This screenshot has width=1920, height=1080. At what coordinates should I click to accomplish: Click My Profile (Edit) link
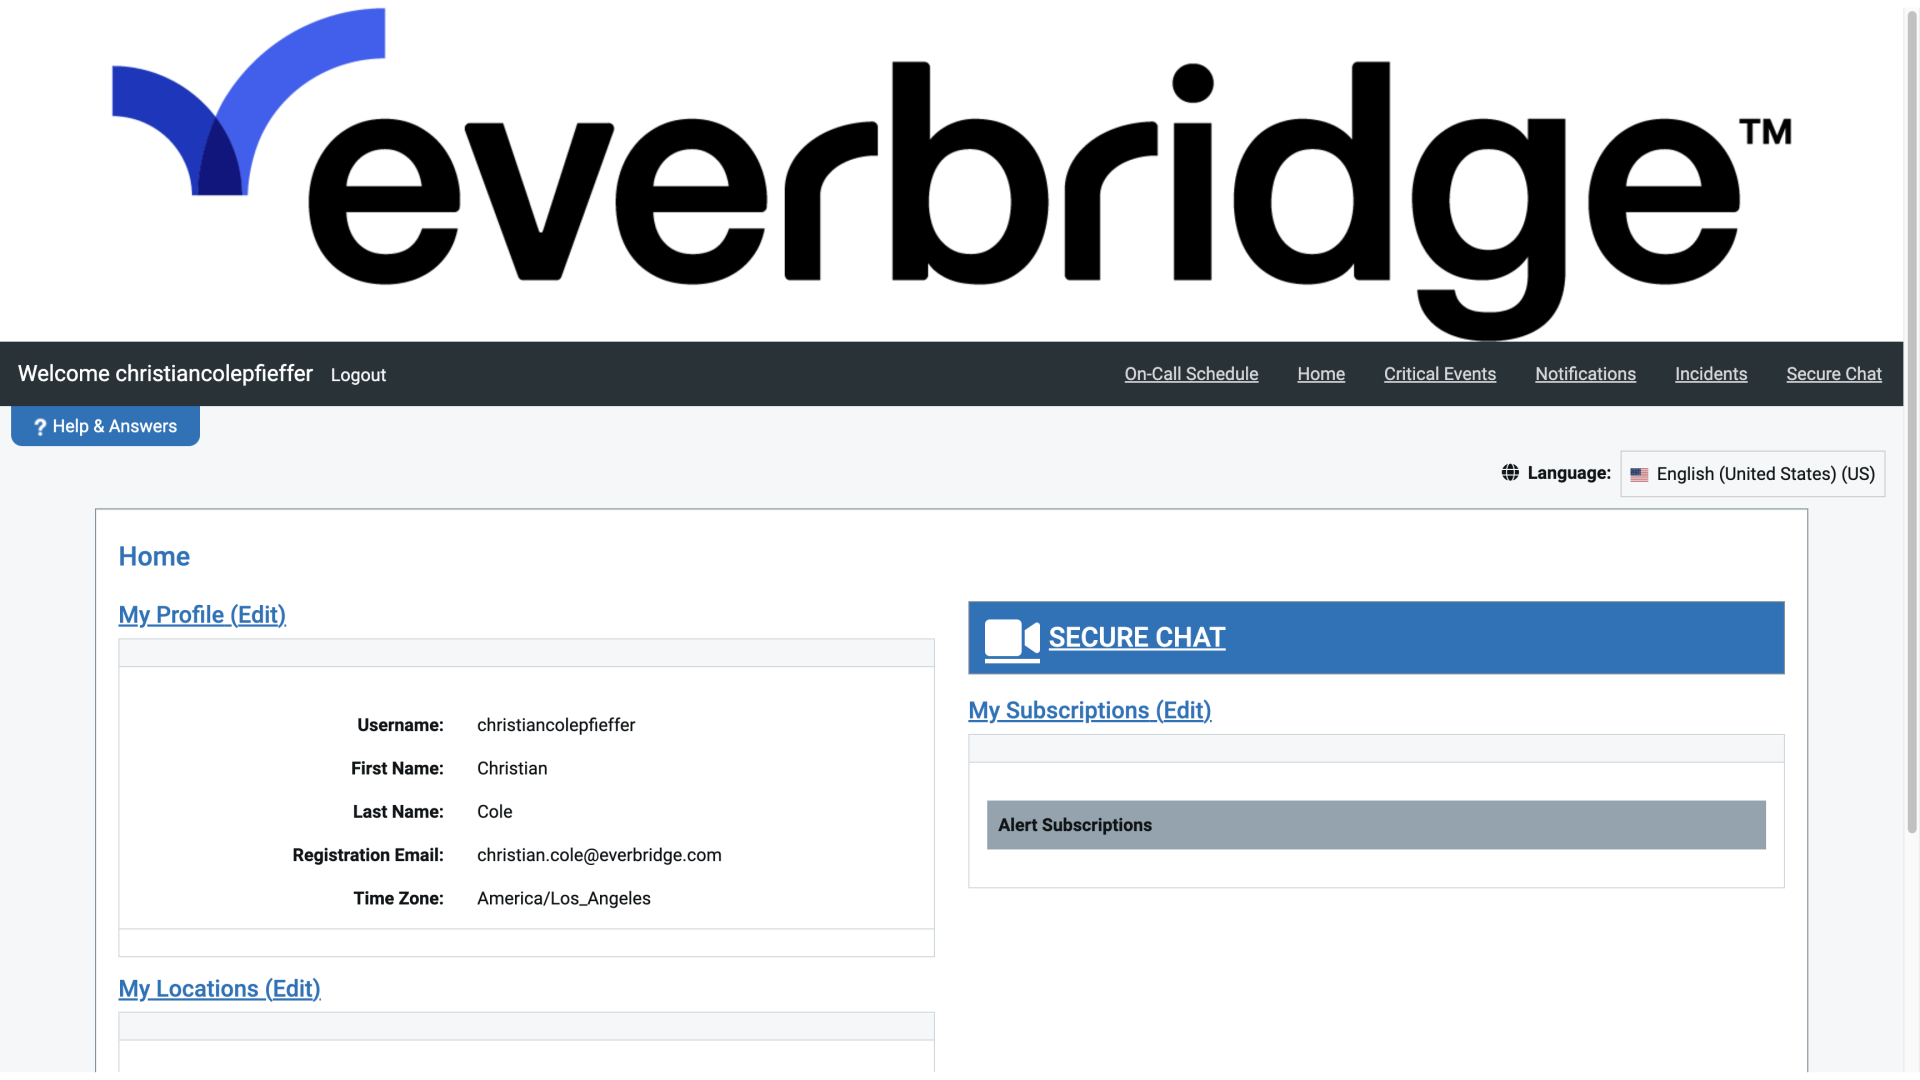click(x=202, y=615)
